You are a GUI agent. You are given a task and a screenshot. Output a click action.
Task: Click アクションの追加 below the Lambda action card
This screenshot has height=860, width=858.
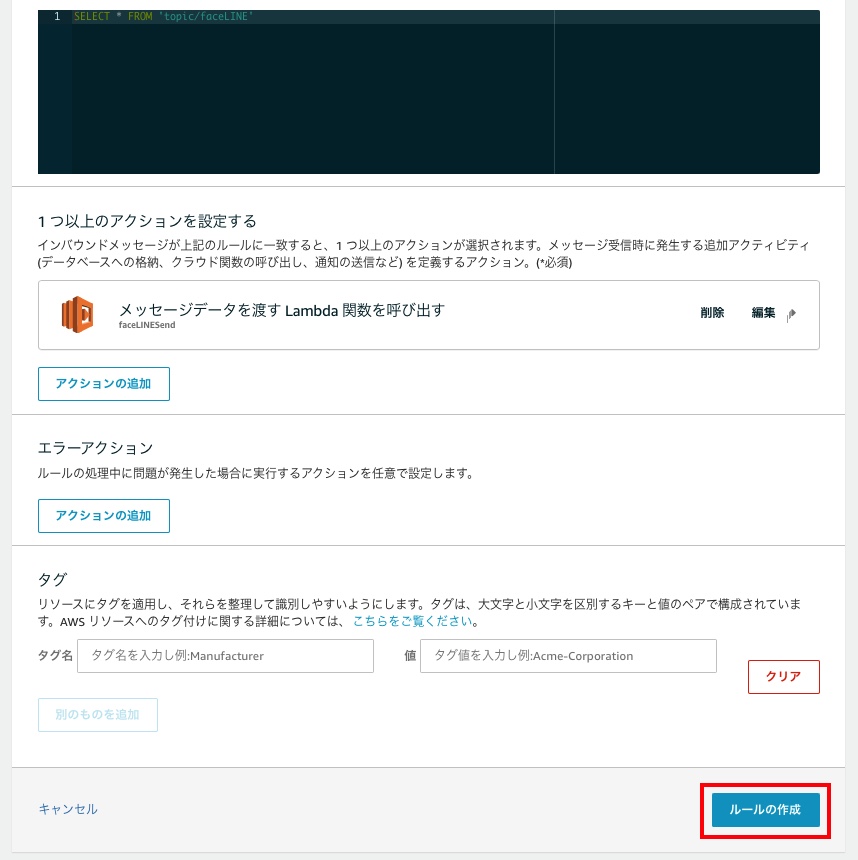click(103, 383)
